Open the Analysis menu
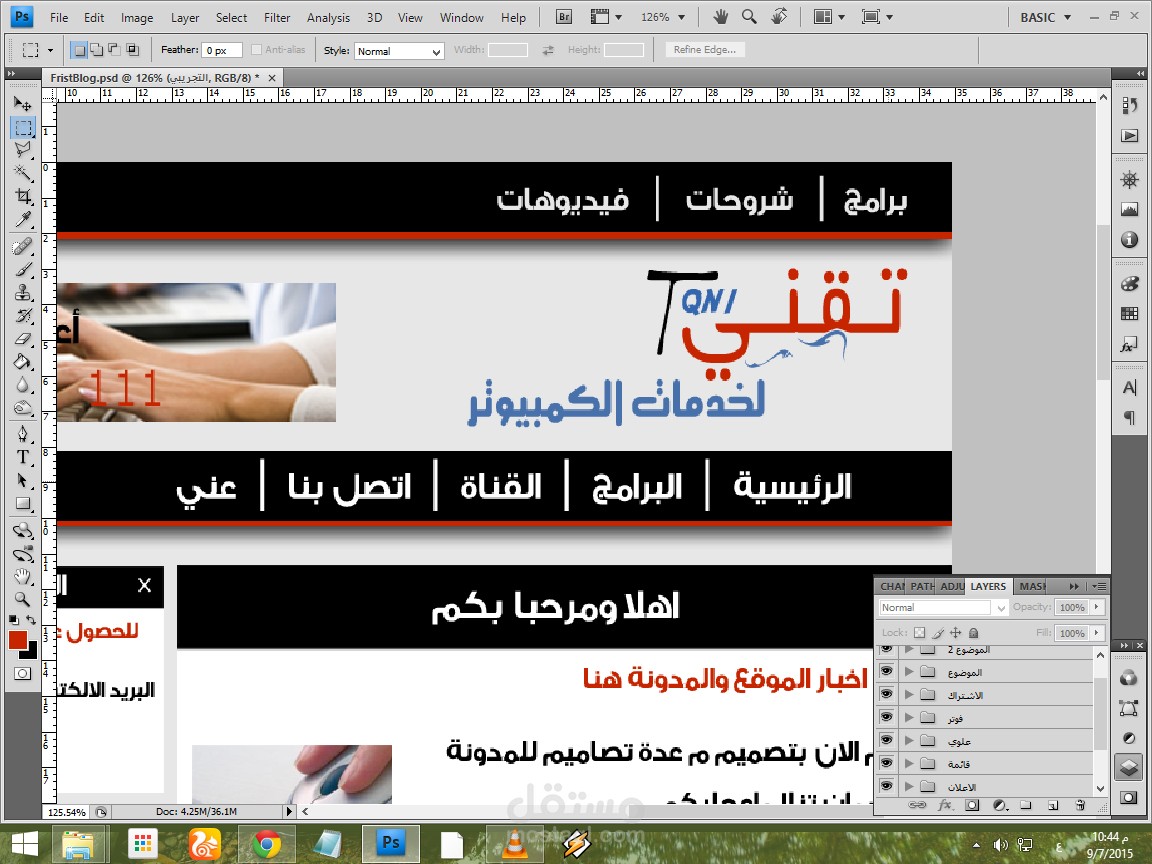The width and height of the screenshot is (1152, 864). point(328,18)
